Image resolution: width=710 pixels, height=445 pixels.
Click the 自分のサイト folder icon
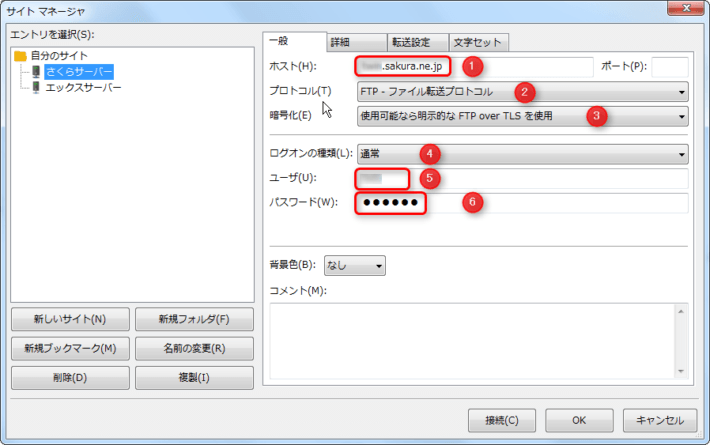tap(20, 56)
